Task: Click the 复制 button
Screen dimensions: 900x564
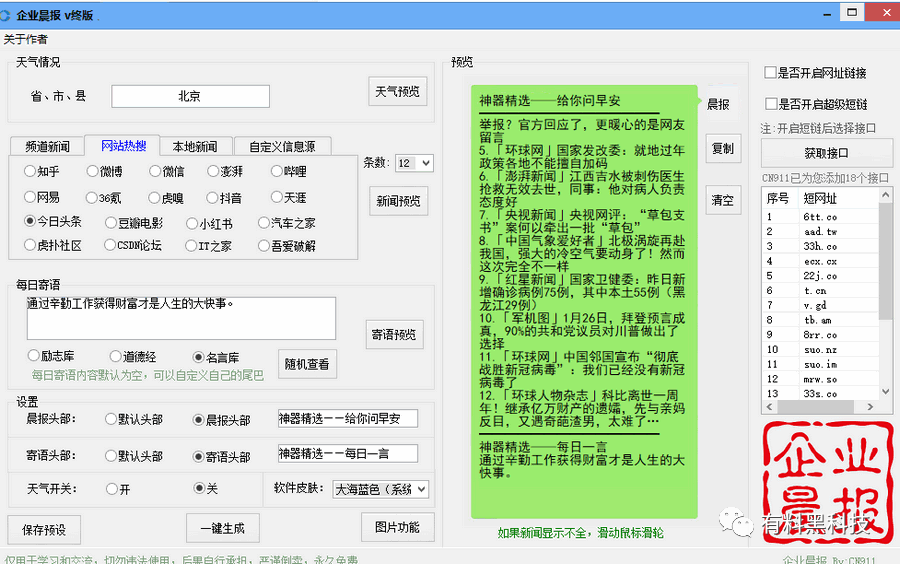Action: tap(723, 148)
